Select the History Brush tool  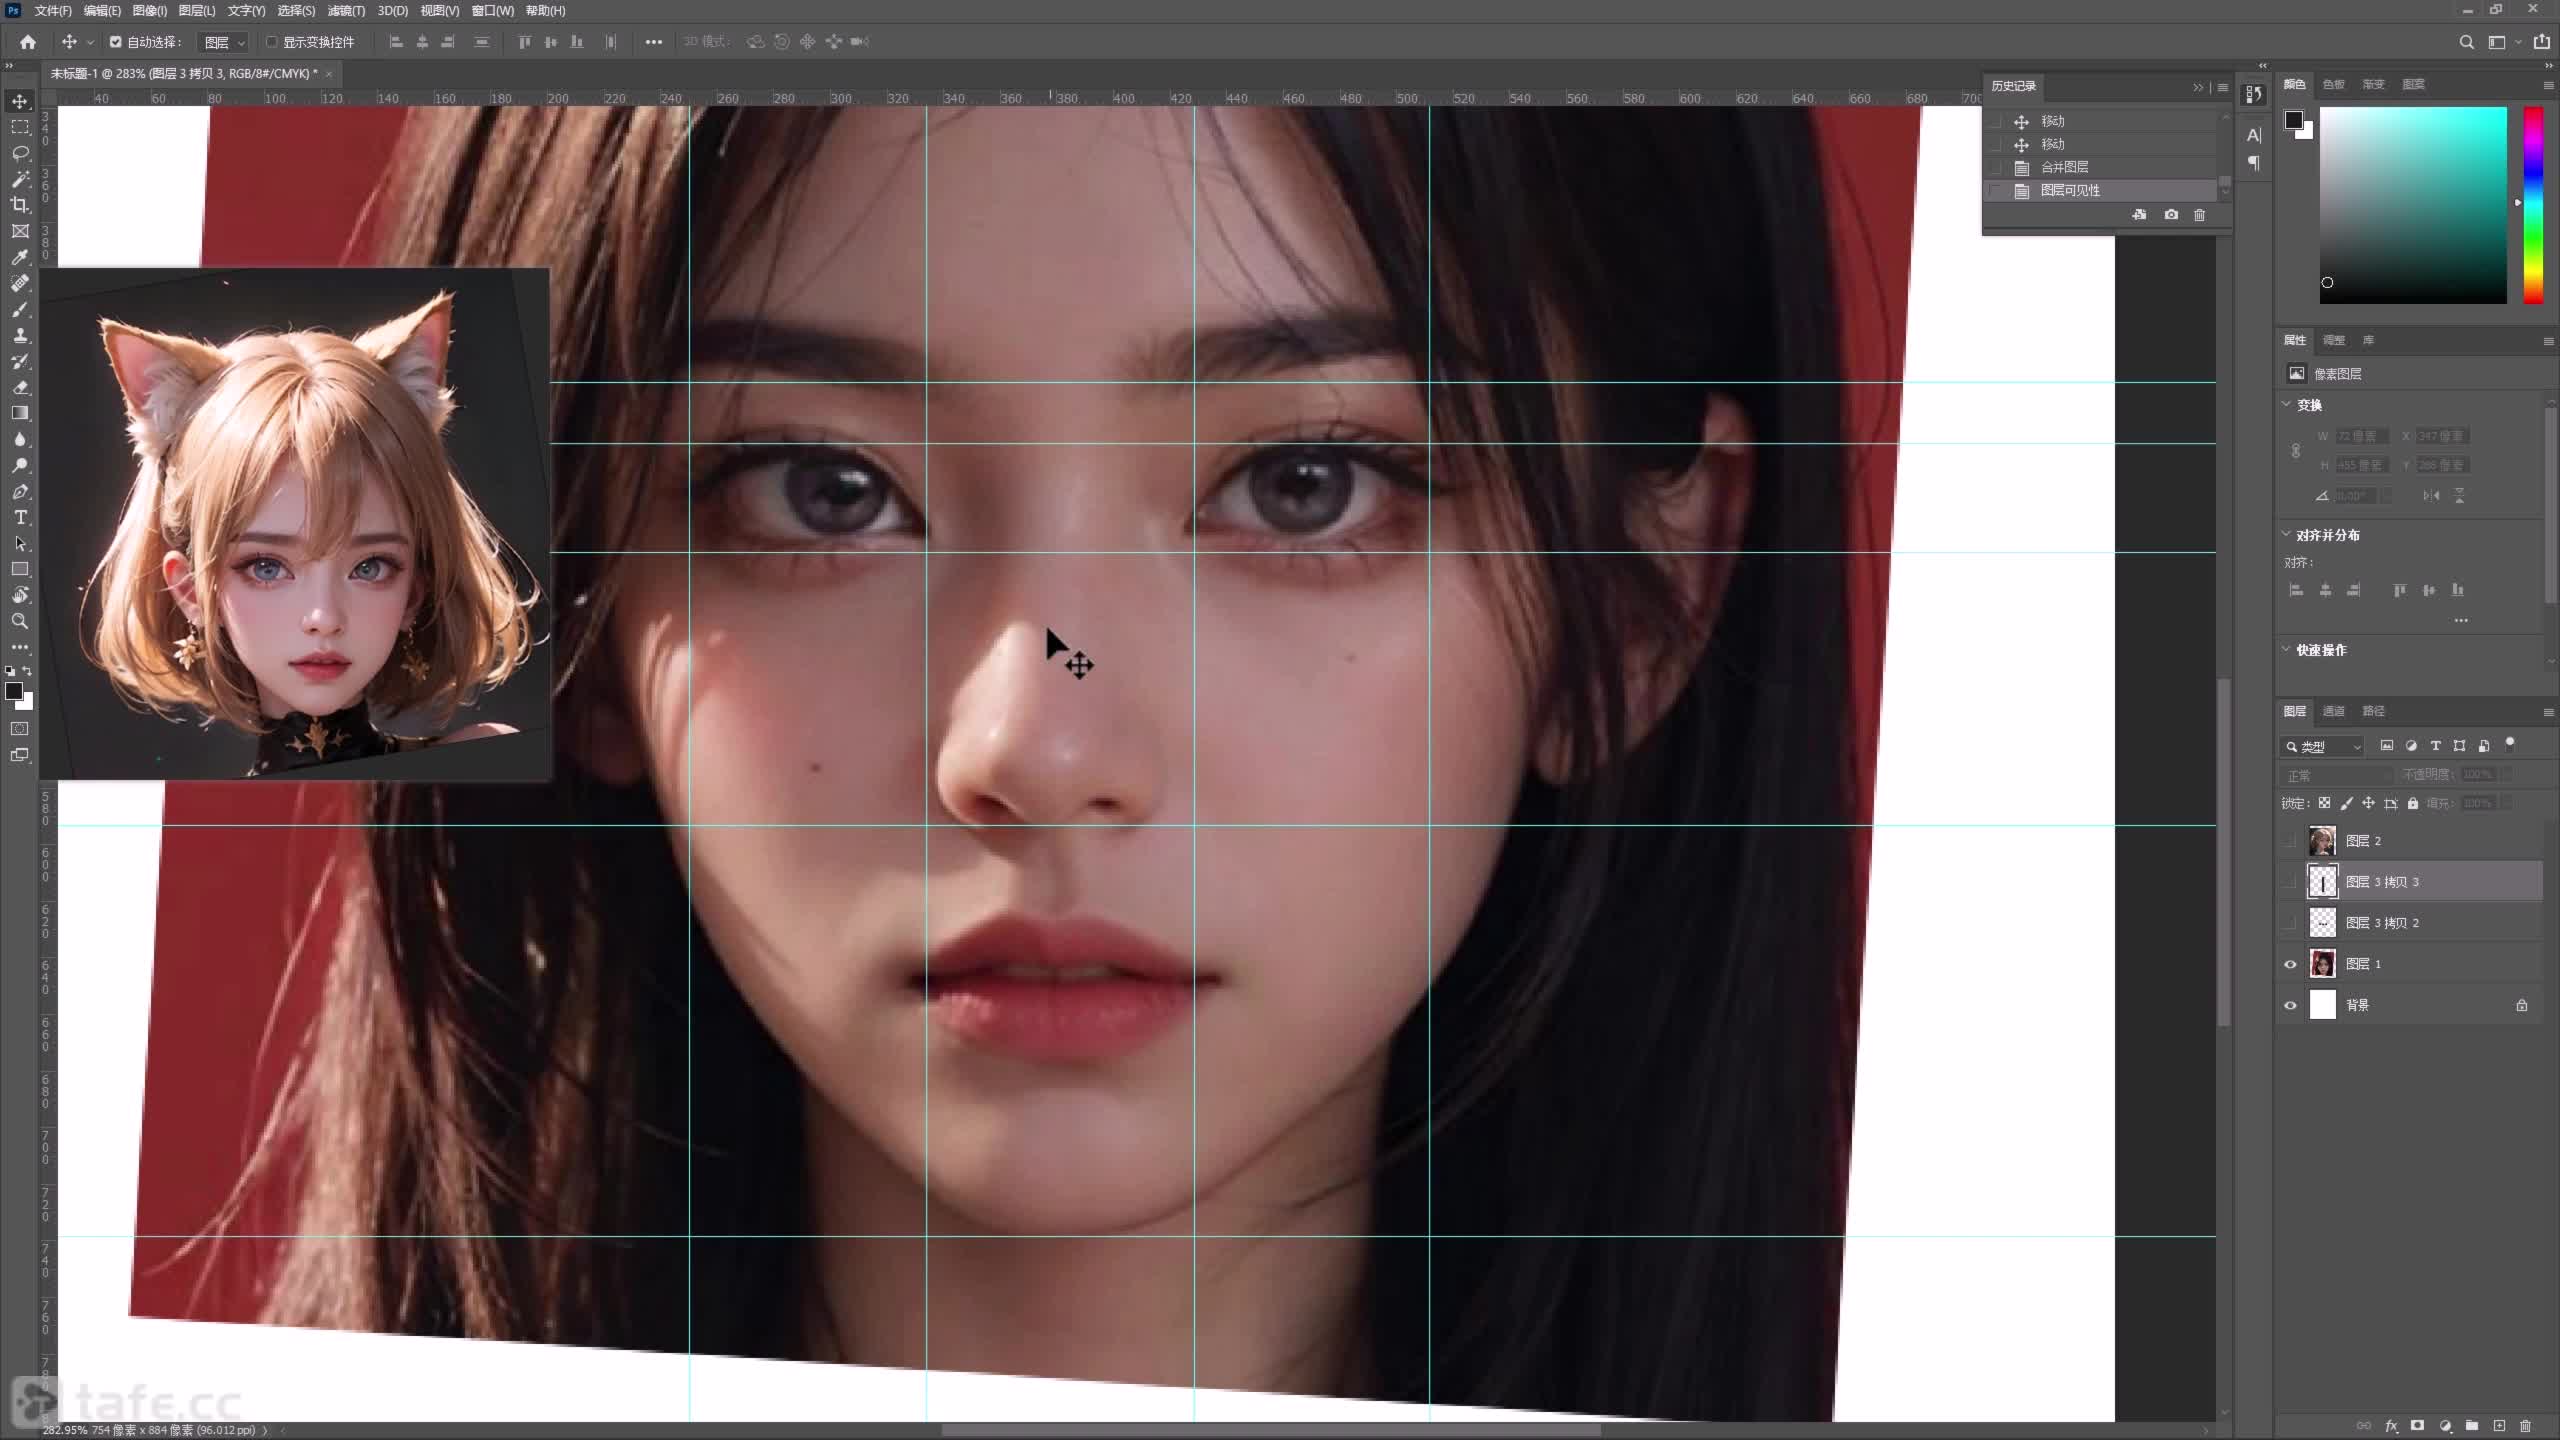click(20, 361)
